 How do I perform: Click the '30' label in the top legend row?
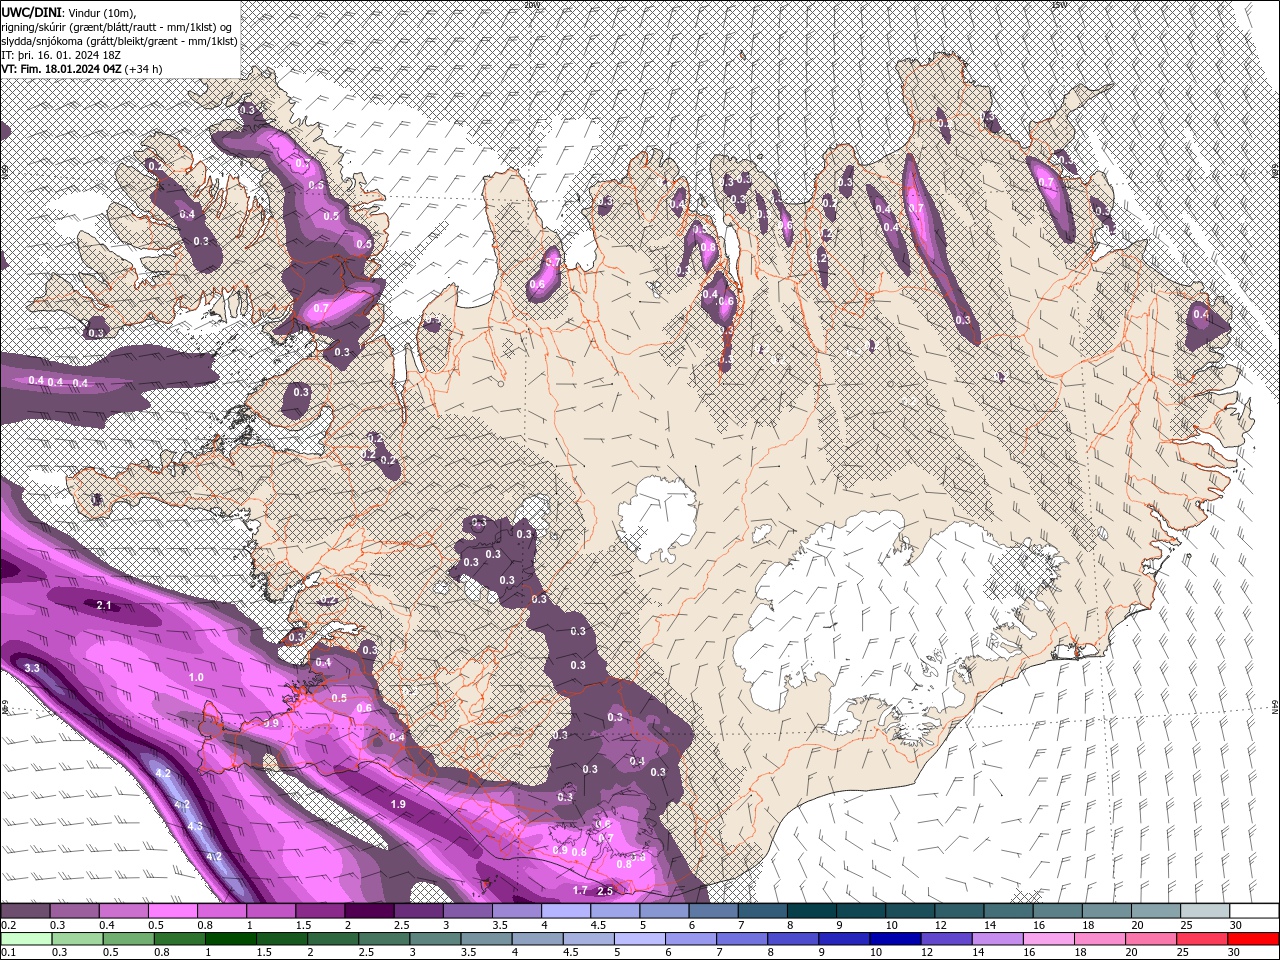tap(1235, 926)
